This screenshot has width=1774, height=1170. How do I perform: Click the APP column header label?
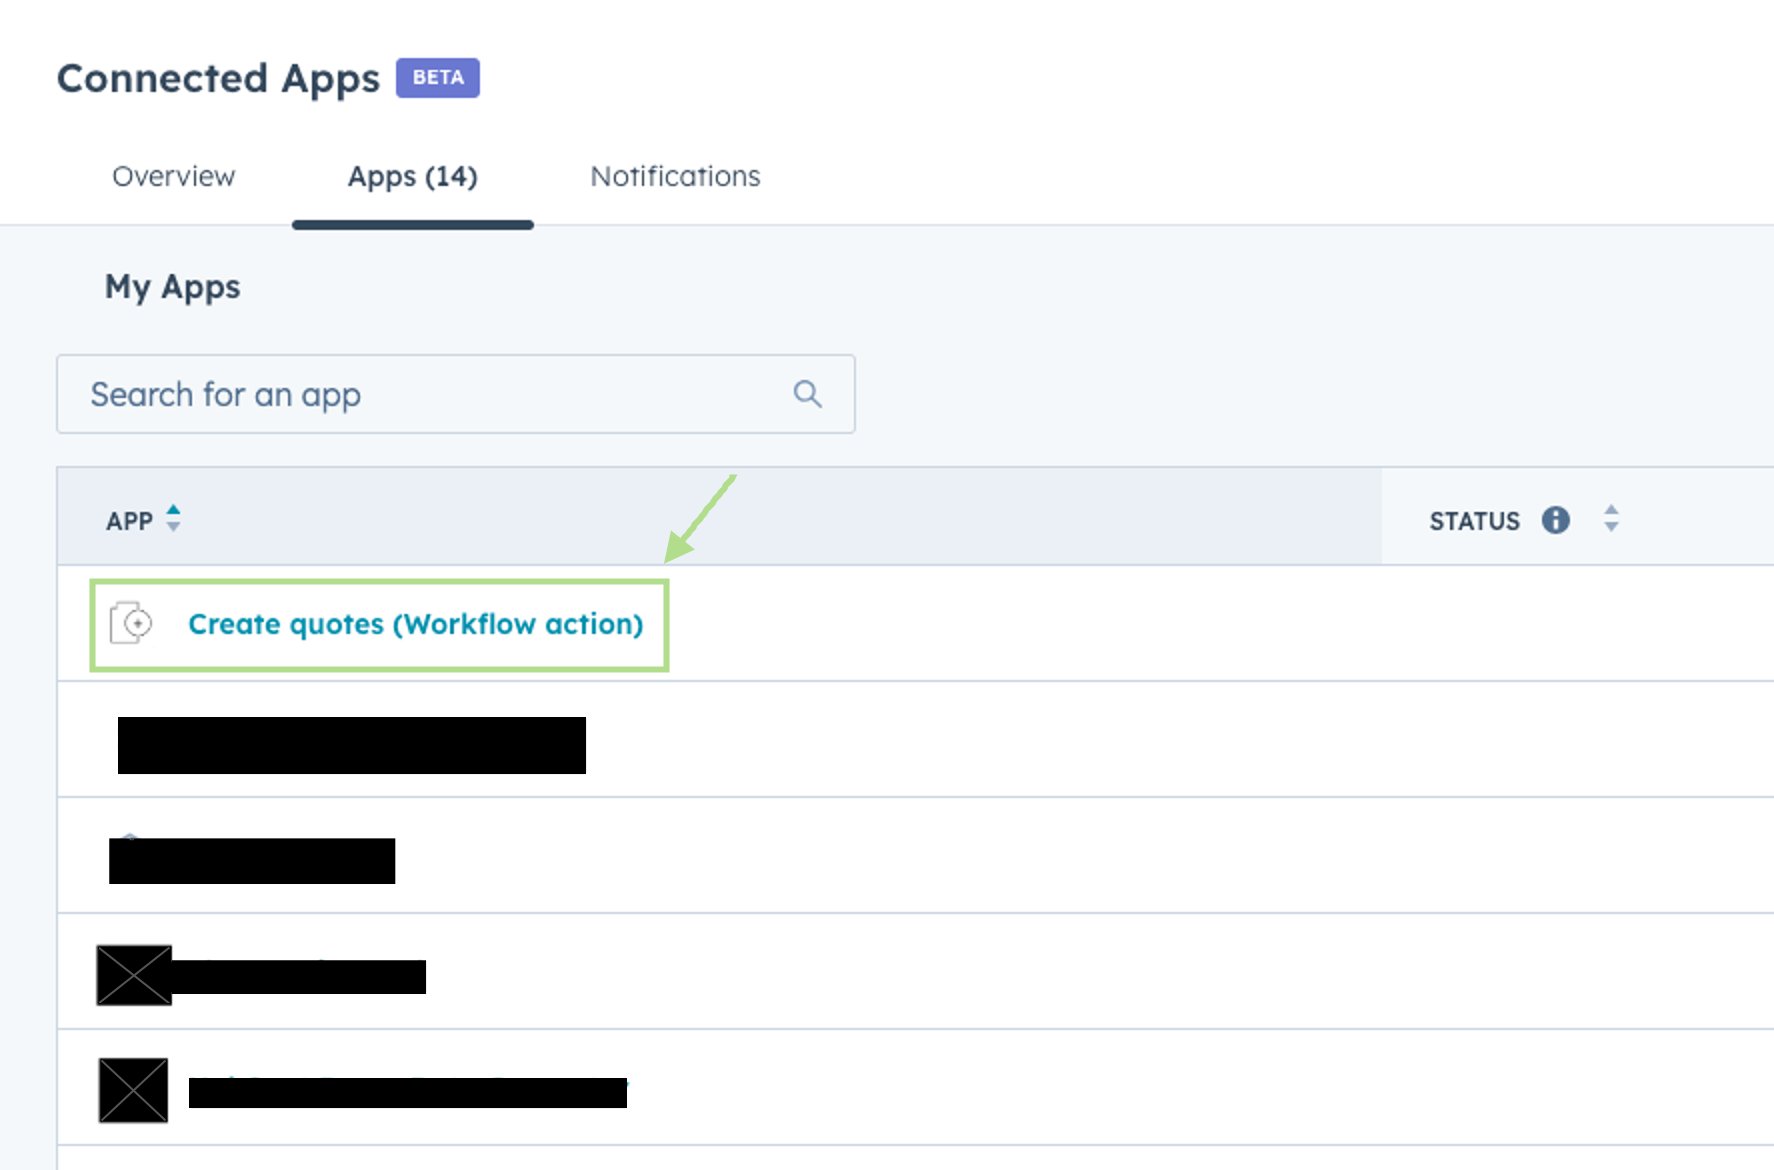(129, 521)
